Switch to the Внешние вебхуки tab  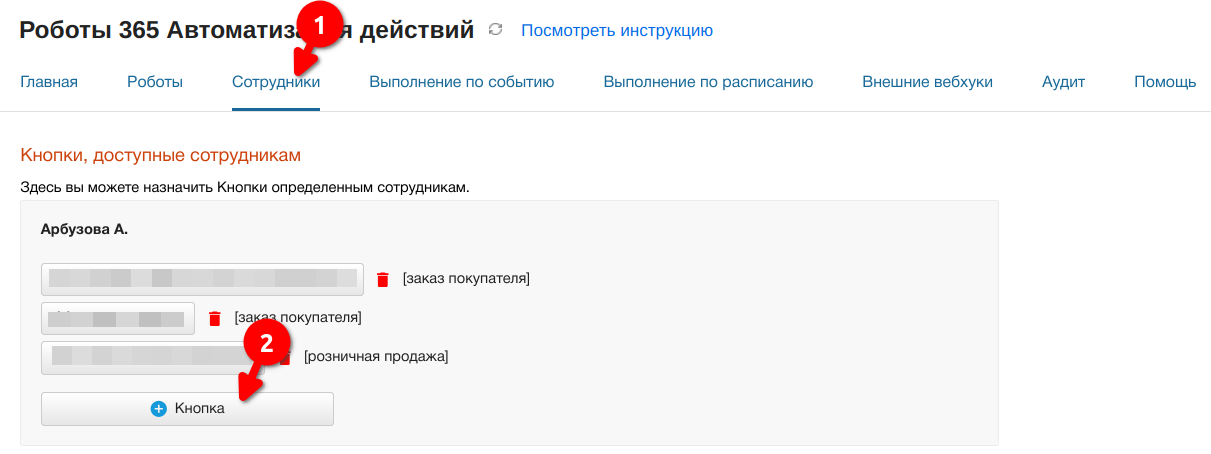pos(928,82)
